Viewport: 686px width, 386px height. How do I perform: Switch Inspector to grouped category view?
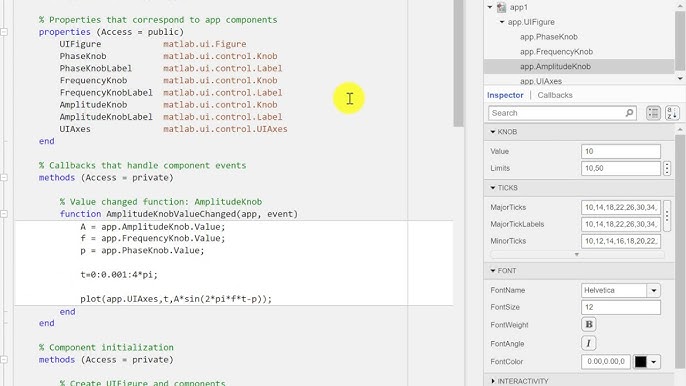653,113
